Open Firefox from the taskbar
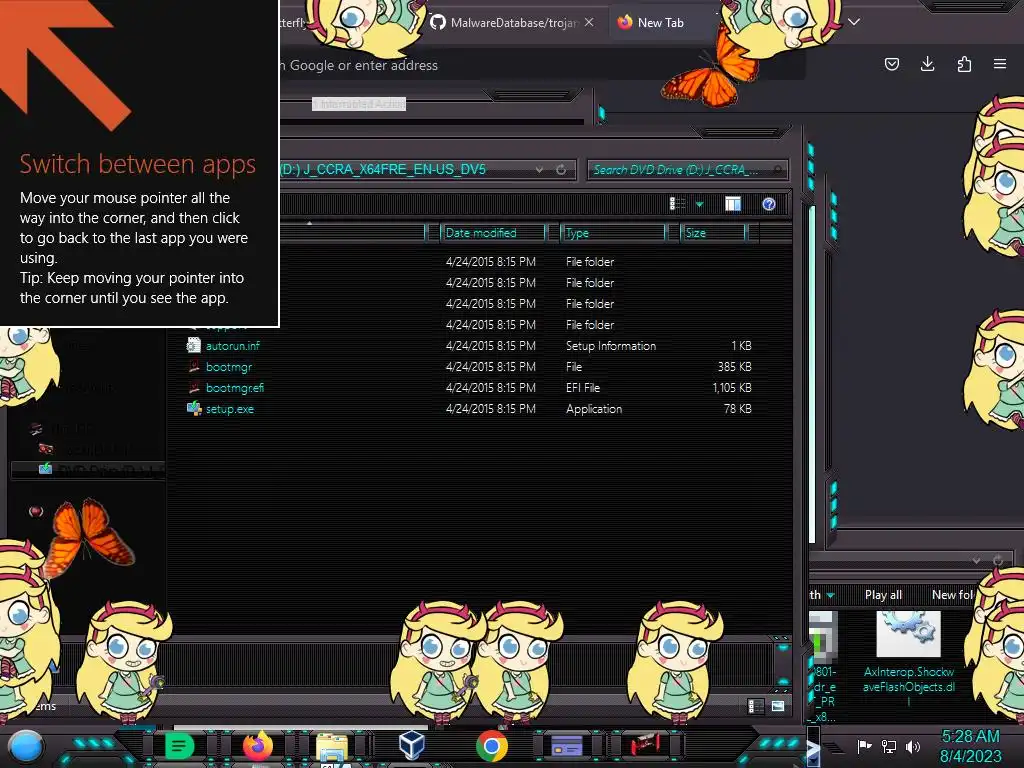 pyautogui.click(x=258, y=745)
